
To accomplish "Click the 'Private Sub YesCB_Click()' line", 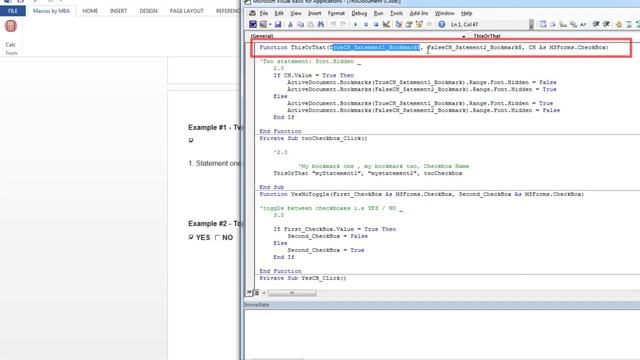I will (x=303, y=278).
